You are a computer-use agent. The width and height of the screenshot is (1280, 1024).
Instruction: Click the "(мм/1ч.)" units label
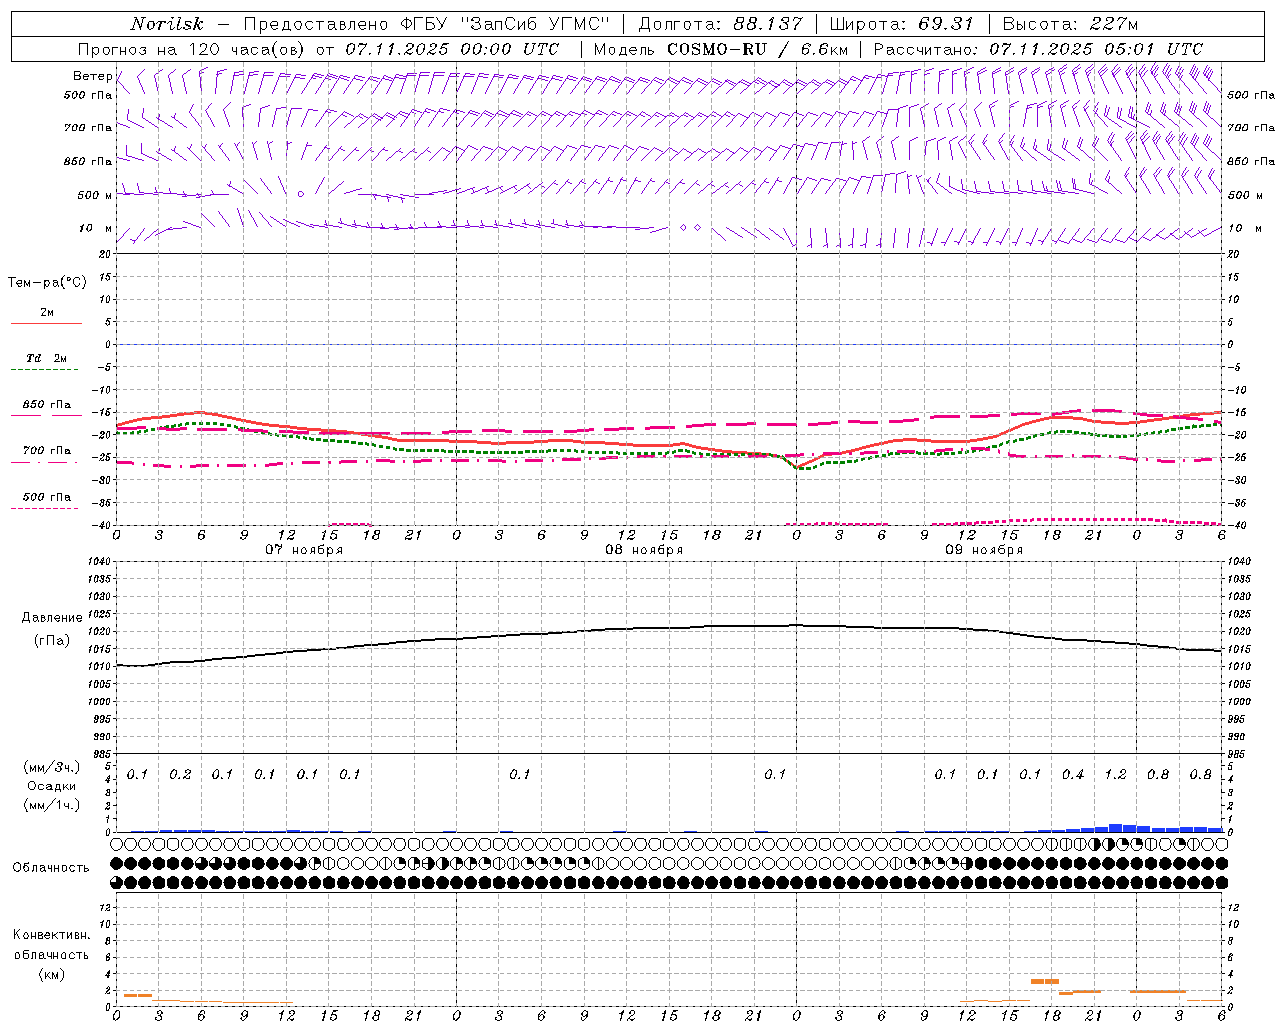tap(52, 805)
